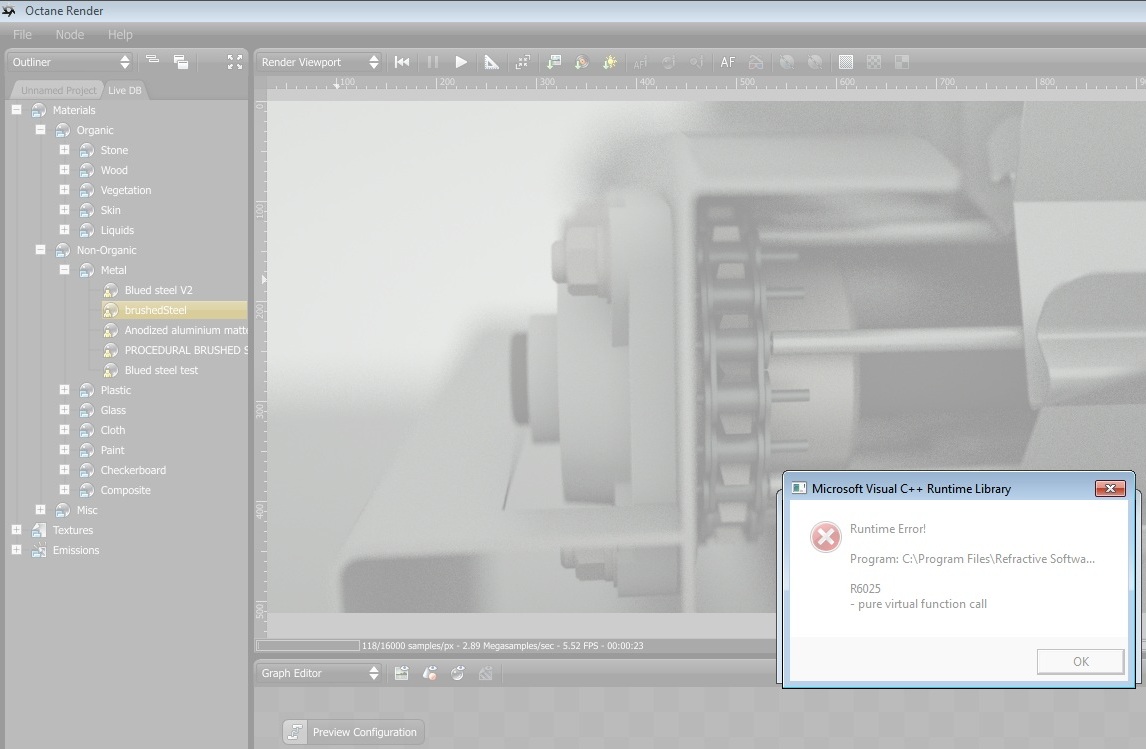Click the shrink-to-fit arrows icon in viewport toolbar
The image size is (1146, 749).
(x=523, y=62)
